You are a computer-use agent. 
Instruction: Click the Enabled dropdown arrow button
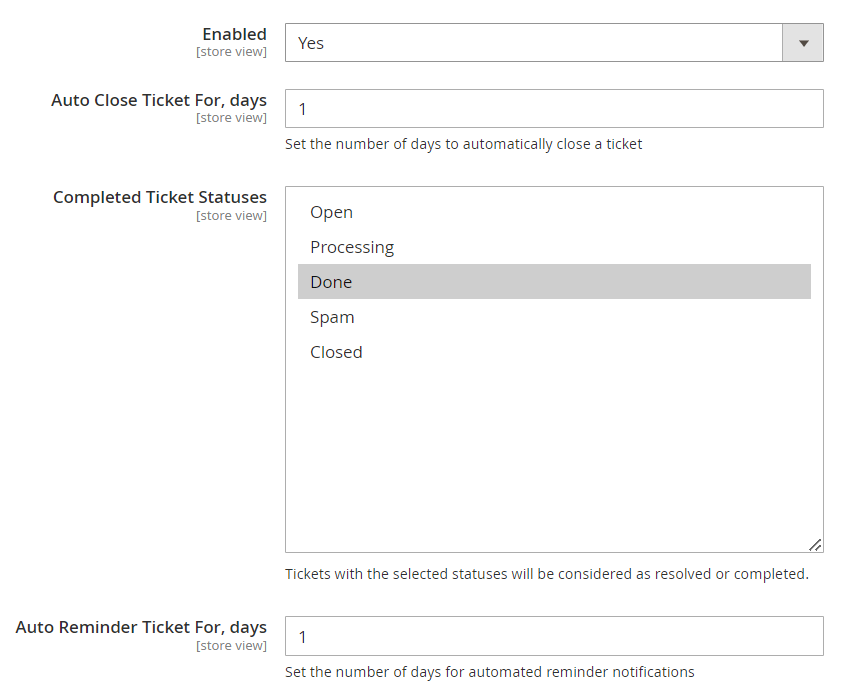click(x=803, y=43)
